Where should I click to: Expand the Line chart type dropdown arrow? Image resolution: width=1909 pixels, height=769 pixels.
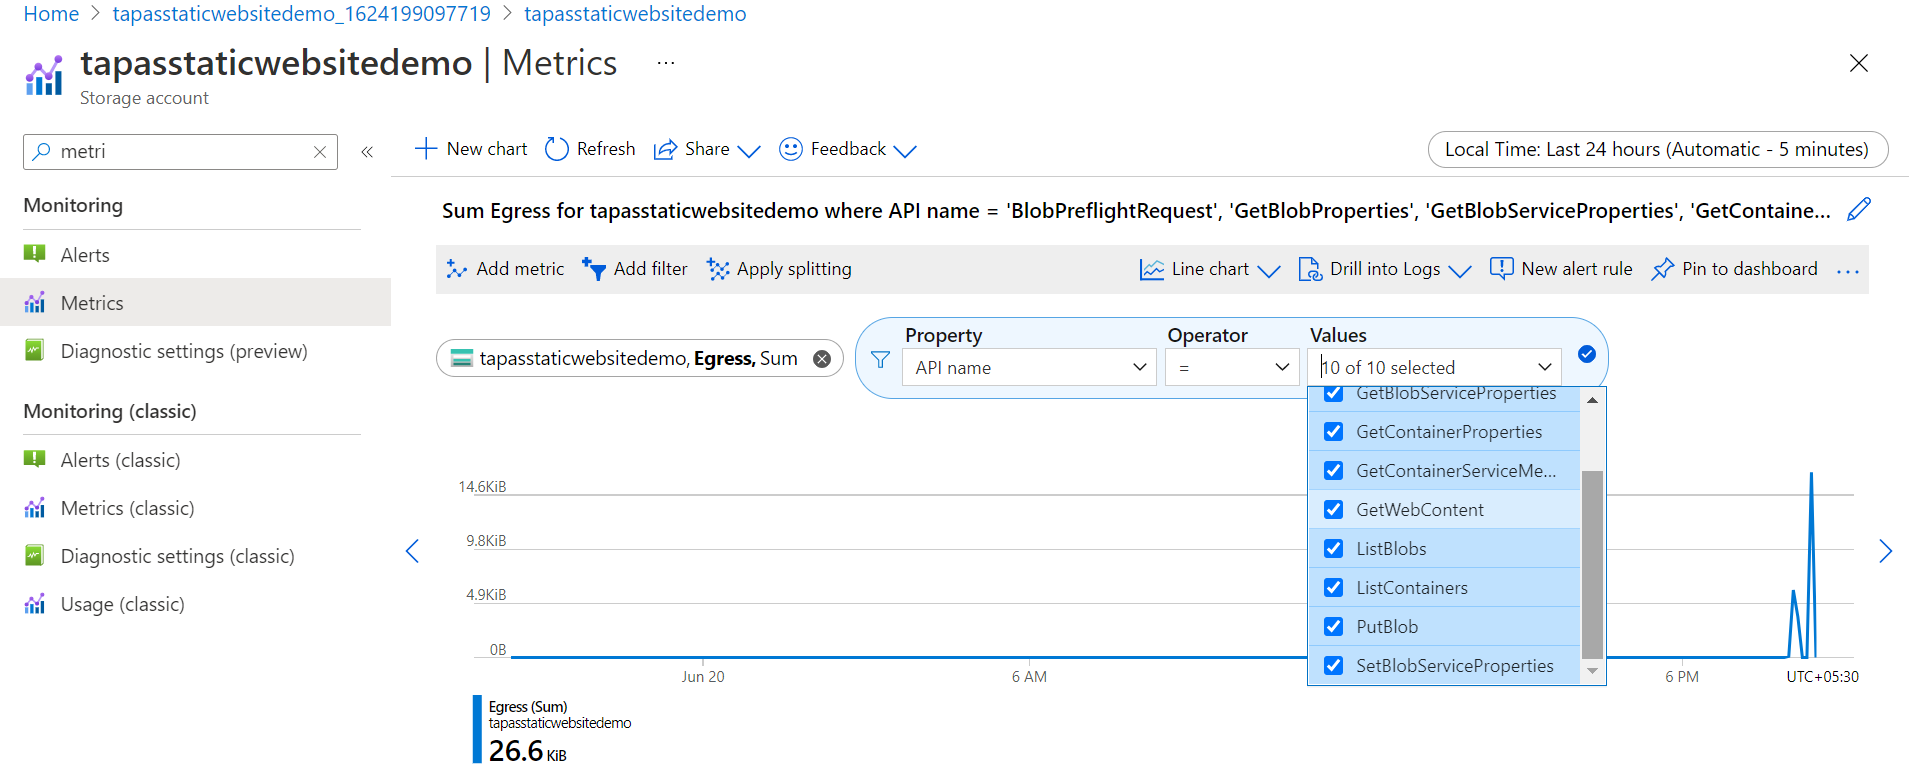pos(1269,271)
